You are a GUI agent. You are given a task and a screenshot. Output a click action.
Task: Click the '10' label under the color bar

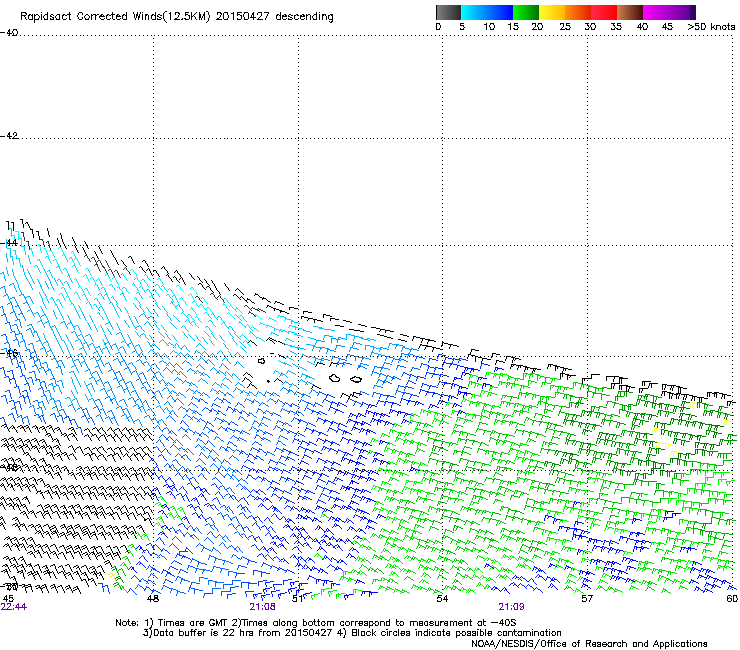[489, 26]
